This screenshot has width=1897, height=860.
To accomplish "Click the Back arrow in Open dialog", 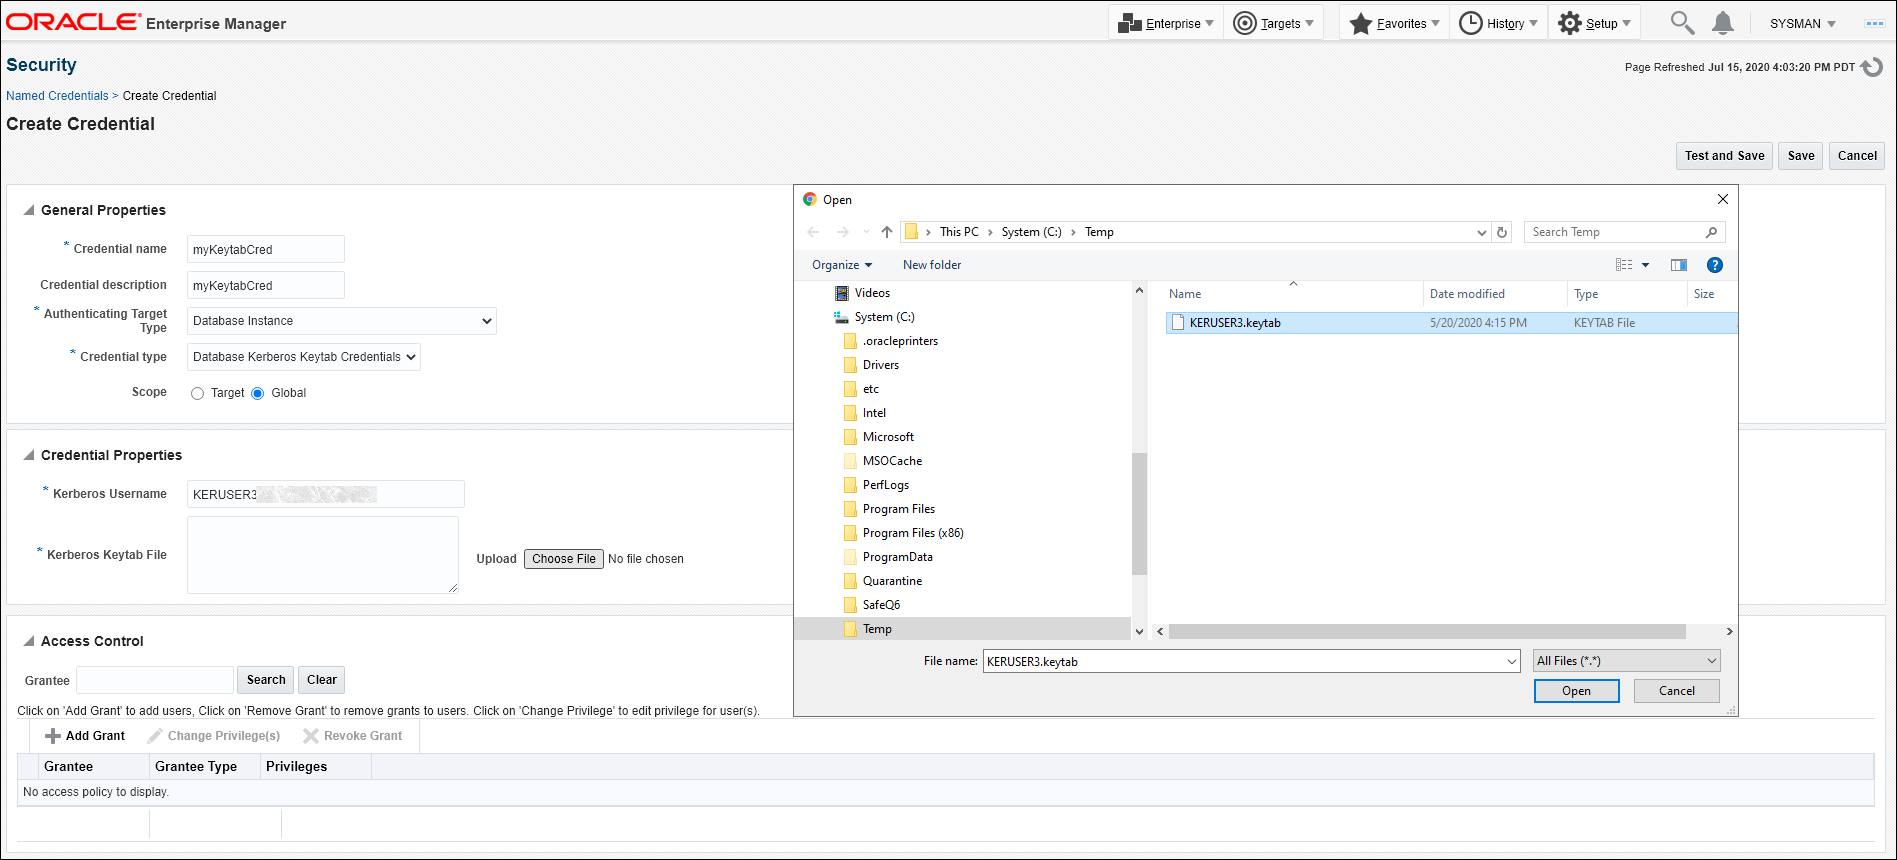I will [813, 232].
